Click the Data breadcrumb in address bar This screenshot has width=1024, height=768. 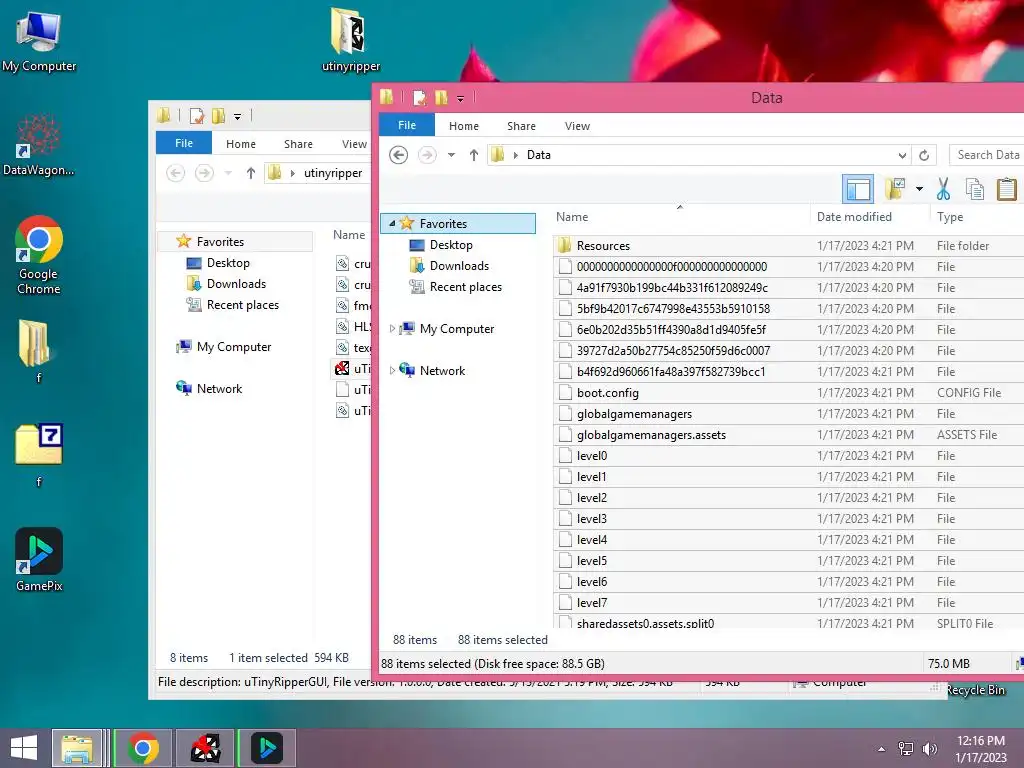coord(539,155)
